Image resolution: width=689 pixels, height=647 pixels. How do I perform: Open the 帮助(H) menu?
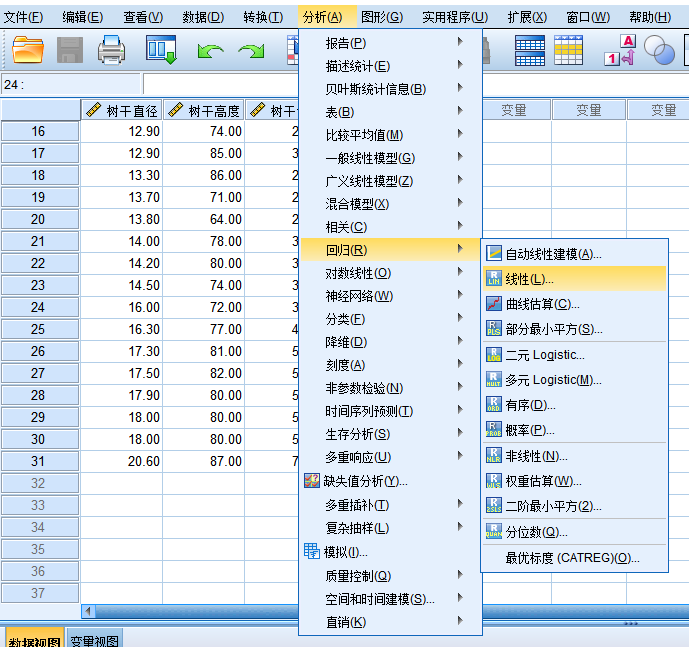point(650,17)
